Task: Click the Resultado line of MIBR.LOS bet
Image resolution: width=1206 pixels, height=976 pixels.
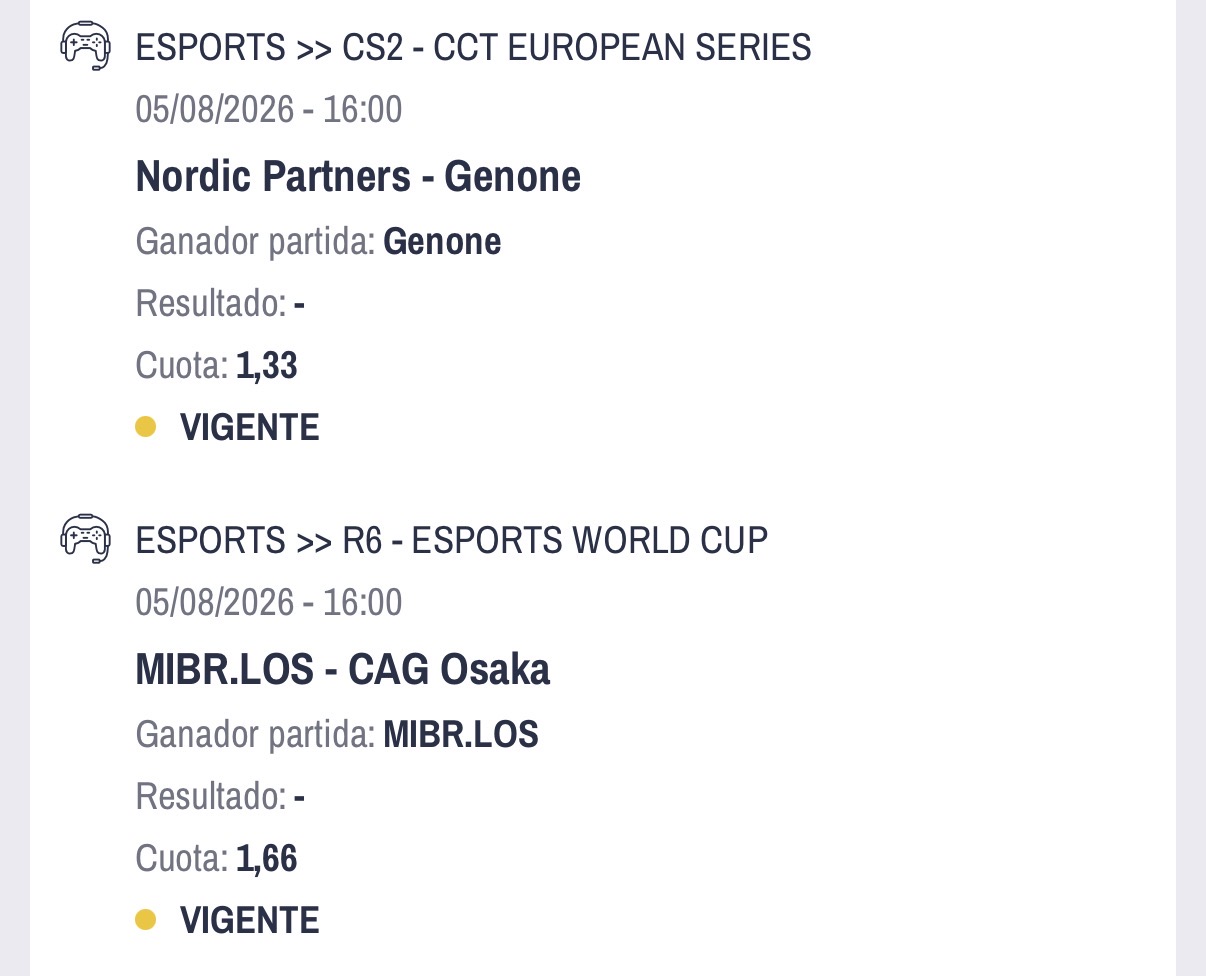Action: point(220,797)
